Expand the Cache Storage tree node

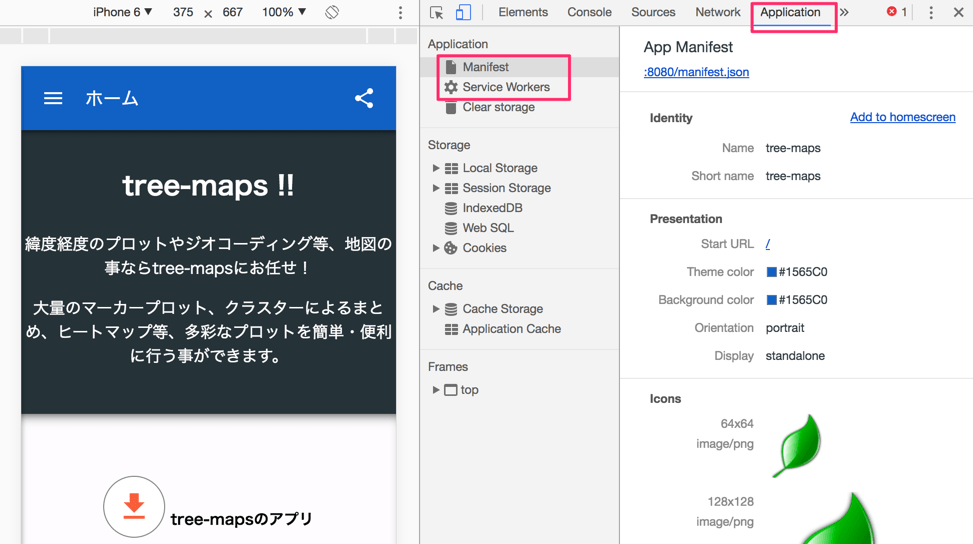pos(436,309)
